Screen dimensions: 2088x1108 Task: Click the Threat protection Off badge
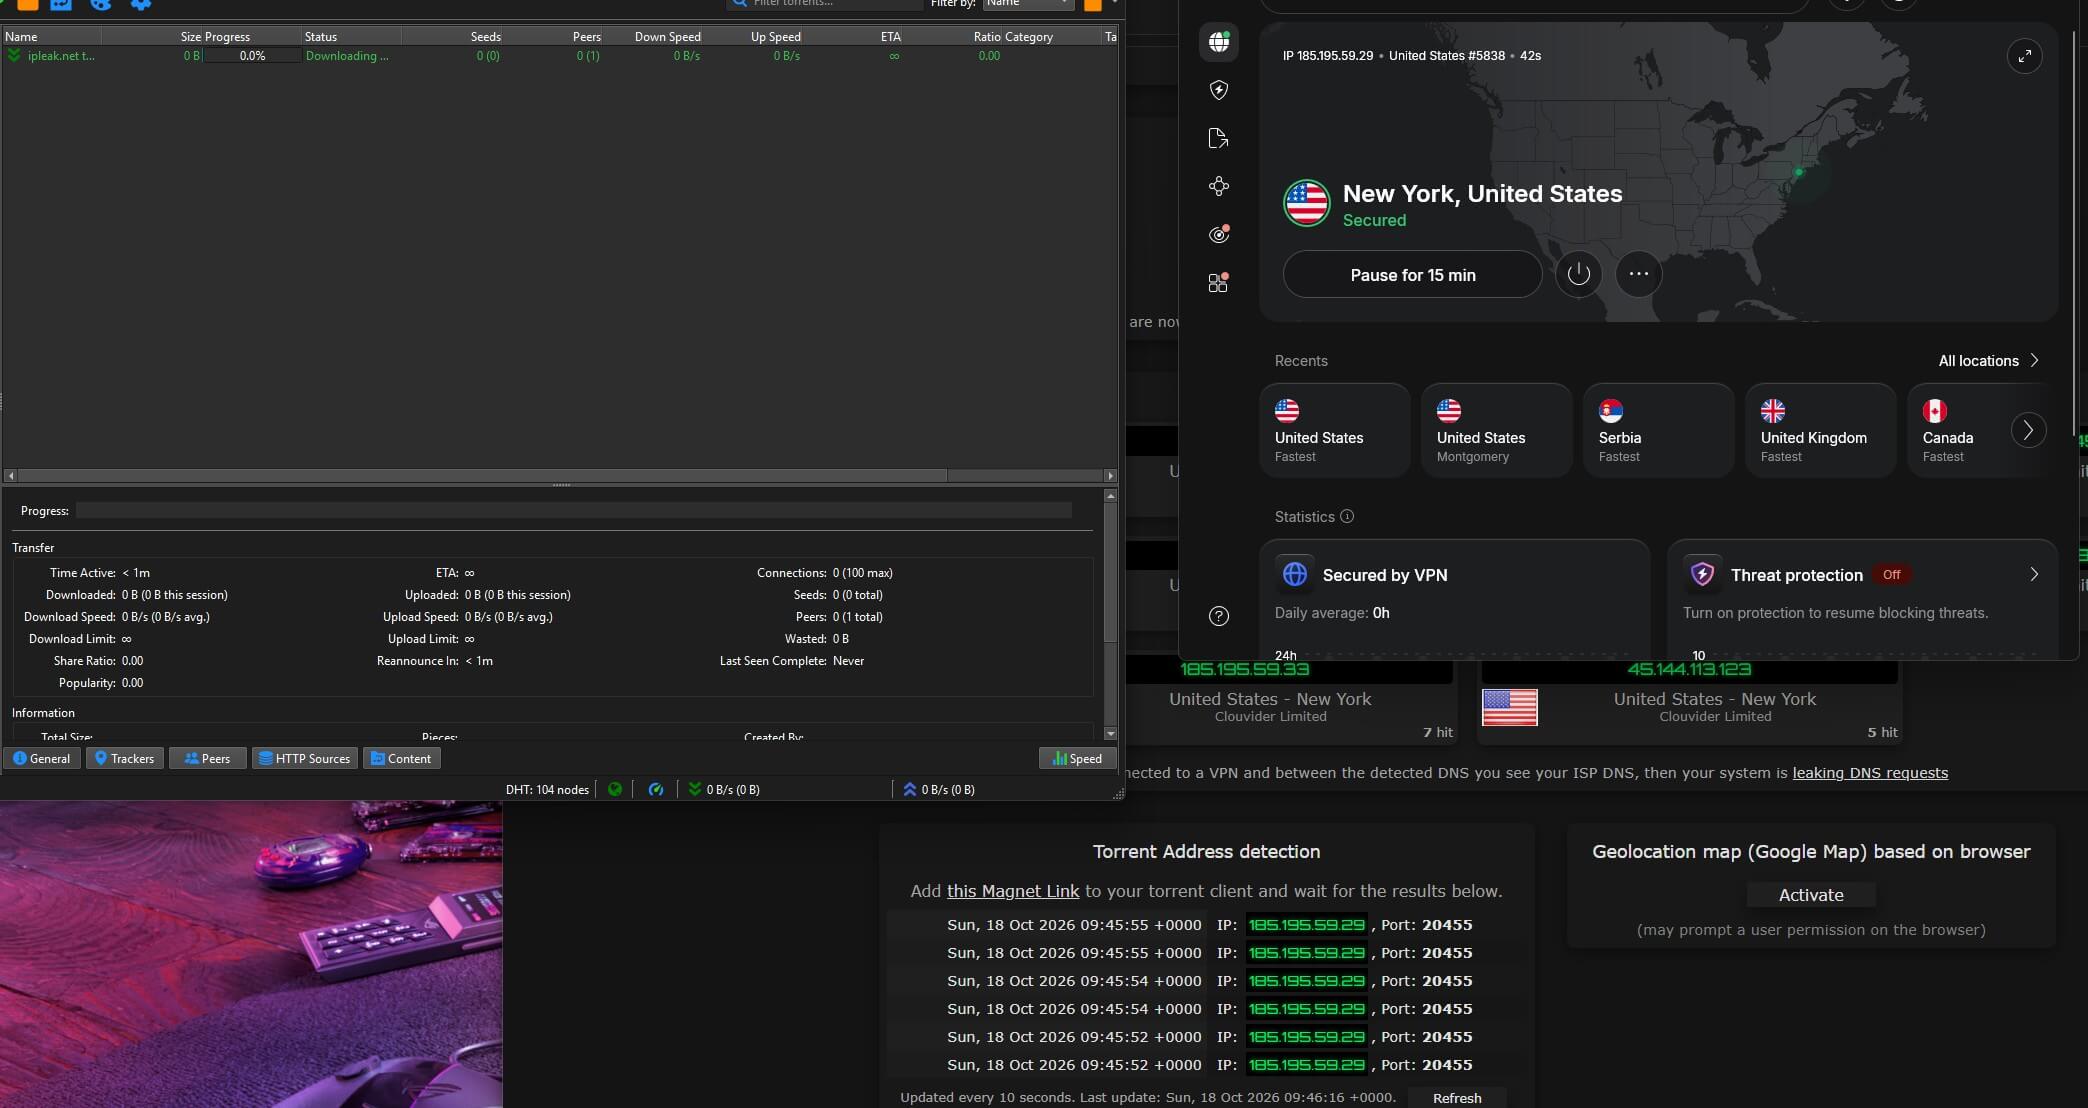(1891, 574)
